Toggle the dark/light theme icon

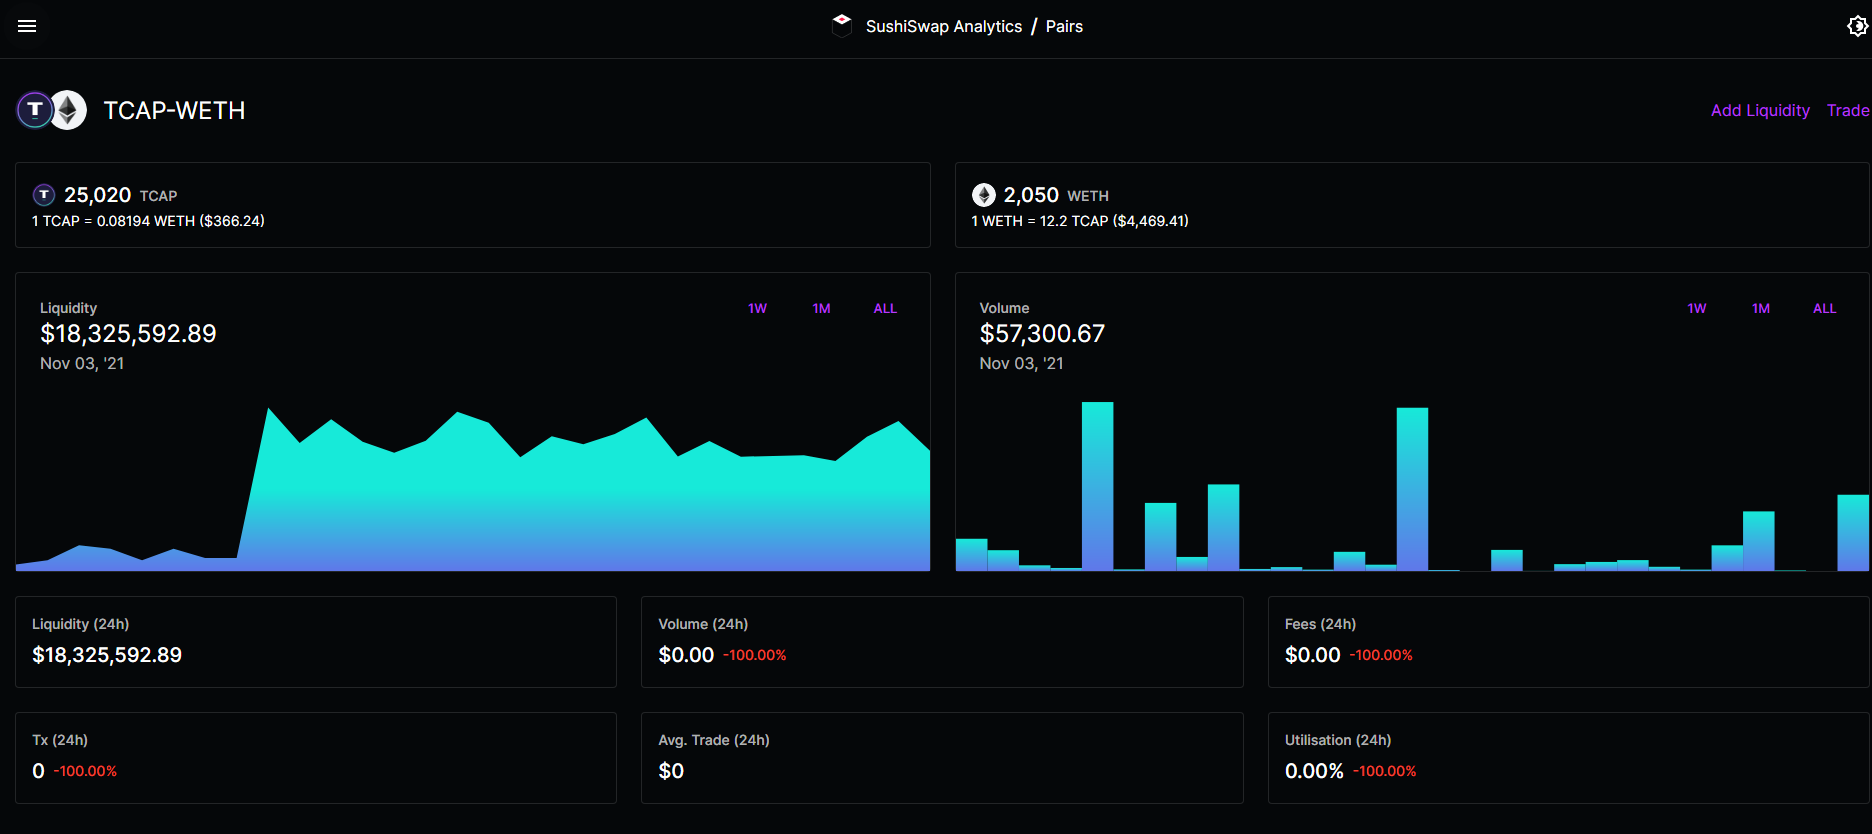click(1857, 26)
